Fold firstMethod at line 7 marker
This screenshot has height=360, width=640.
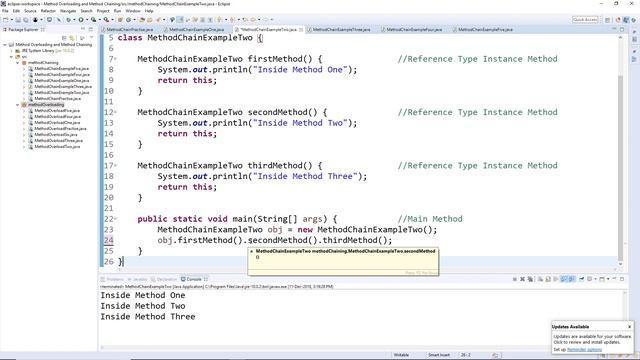click(x=116, y=59)
